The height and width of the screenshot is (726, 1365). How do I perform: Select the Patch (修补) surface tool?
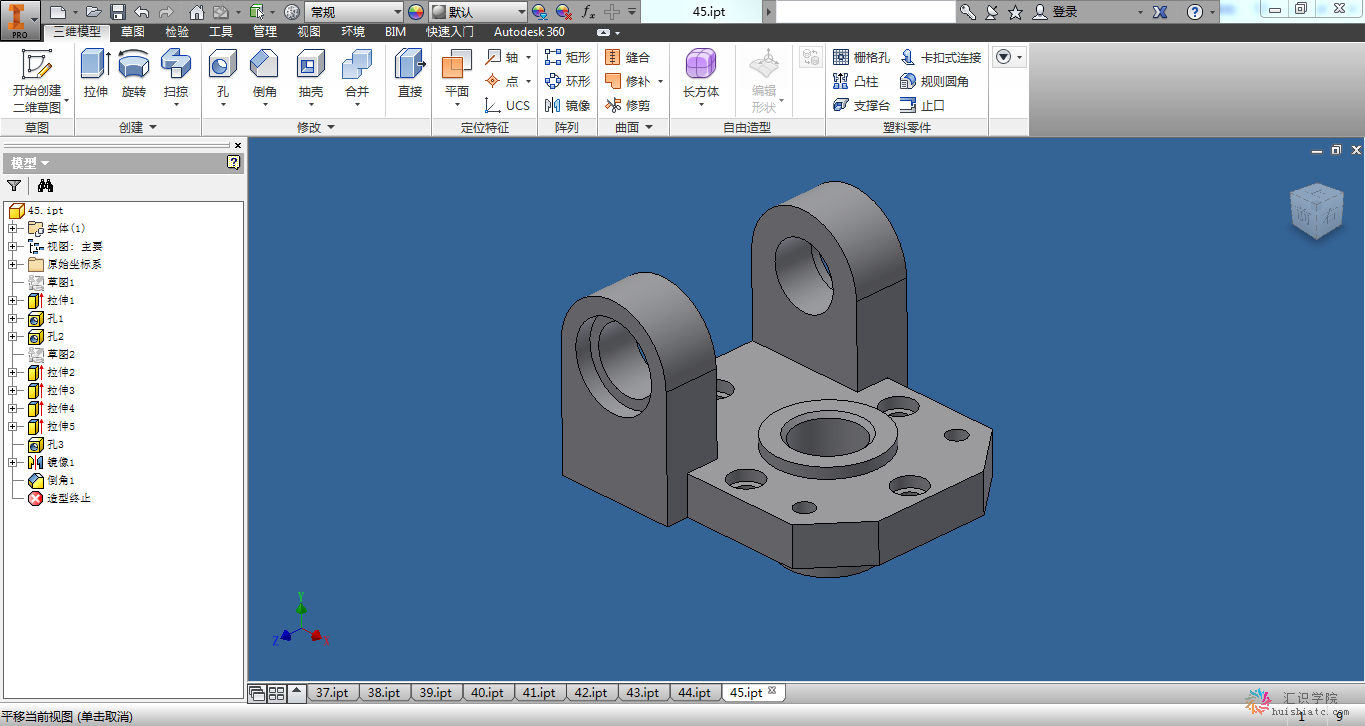click(x=627, y=81)
